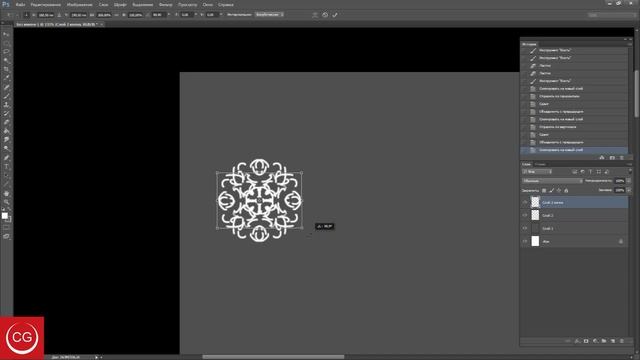The width and height of the screenshot is (640, 360).
Task: Cancel the transform in the options bar
Action: pyautogui.click(x=325, y=15)
